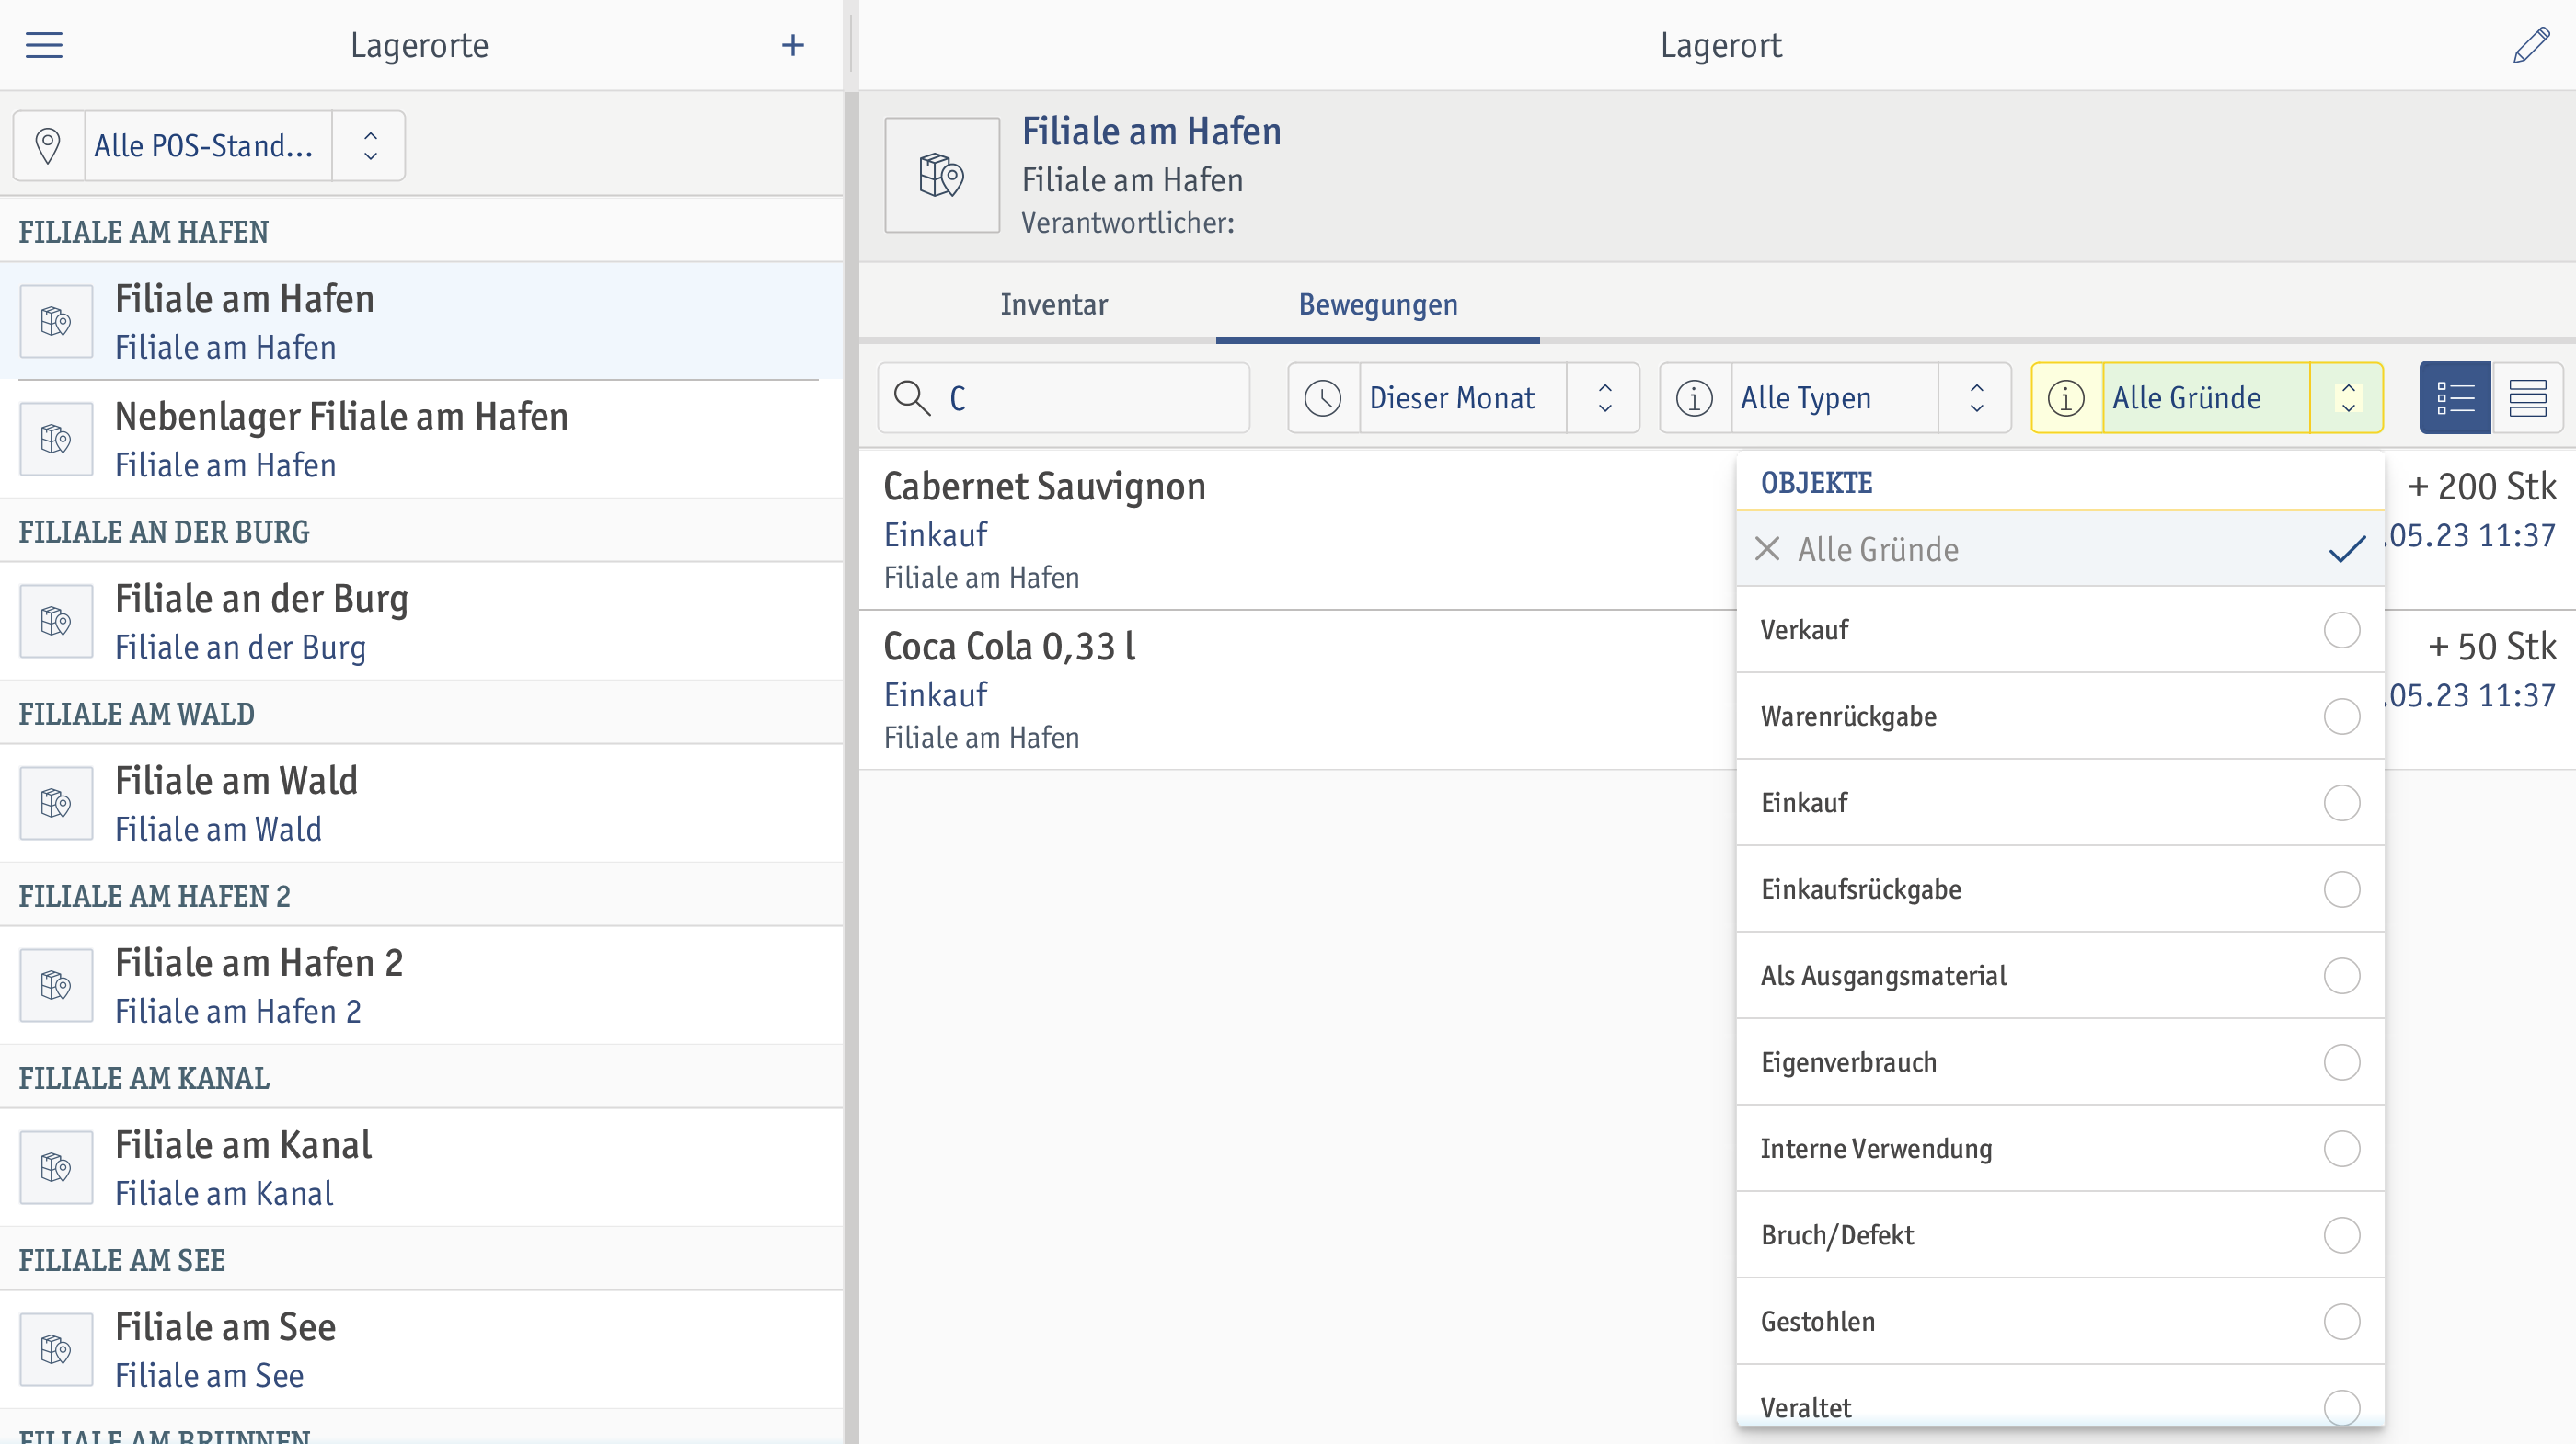Switch to compact list view
The image size is (2576, 1444).
coord(2527,398)
